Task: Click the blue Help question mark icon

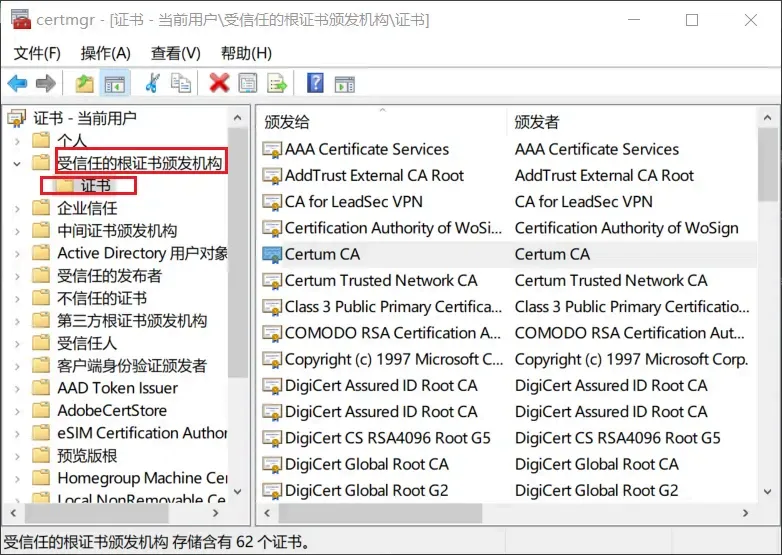Action: (x=315, y=83)
